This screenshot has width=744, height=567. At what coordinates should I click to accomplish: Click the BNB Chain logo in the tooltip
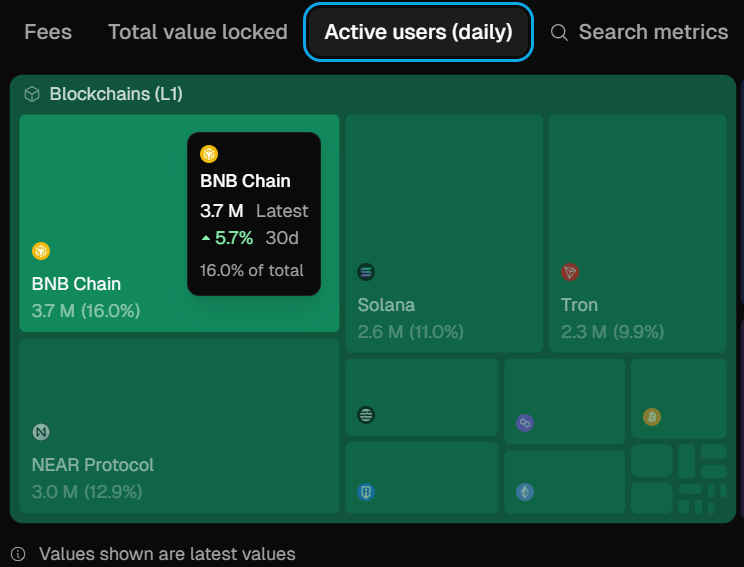(209, 154)
